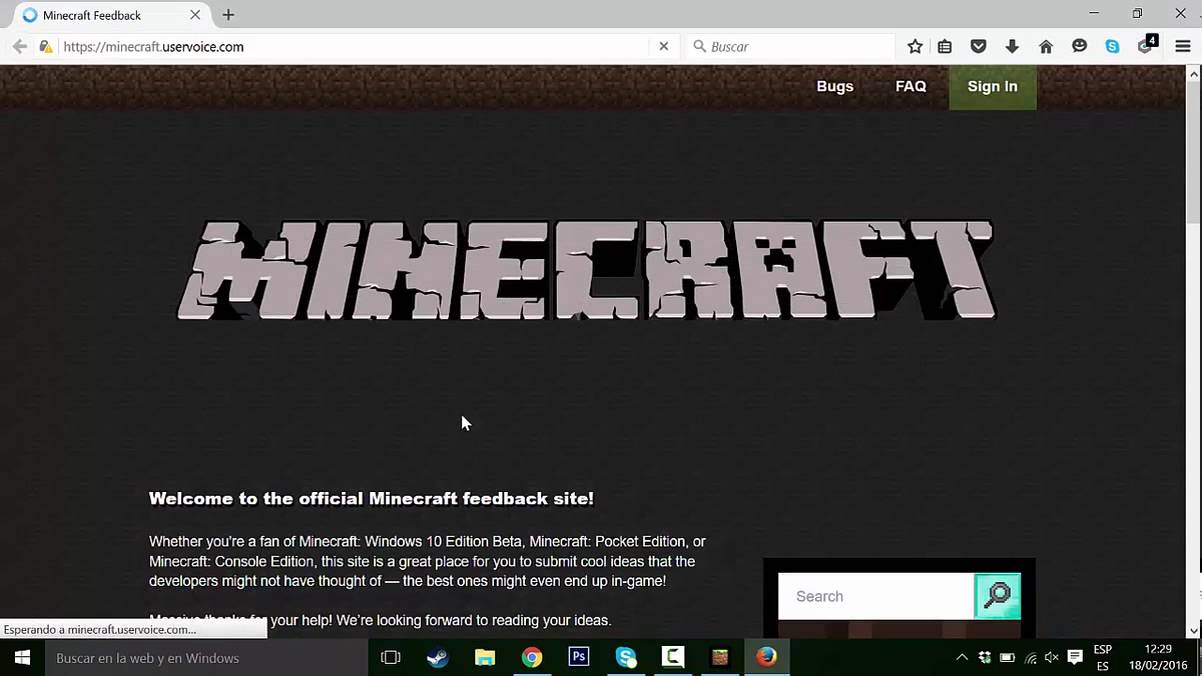1202x676 pixels.
Task: Open Skype from the taskbar
Action: [626, 657]
